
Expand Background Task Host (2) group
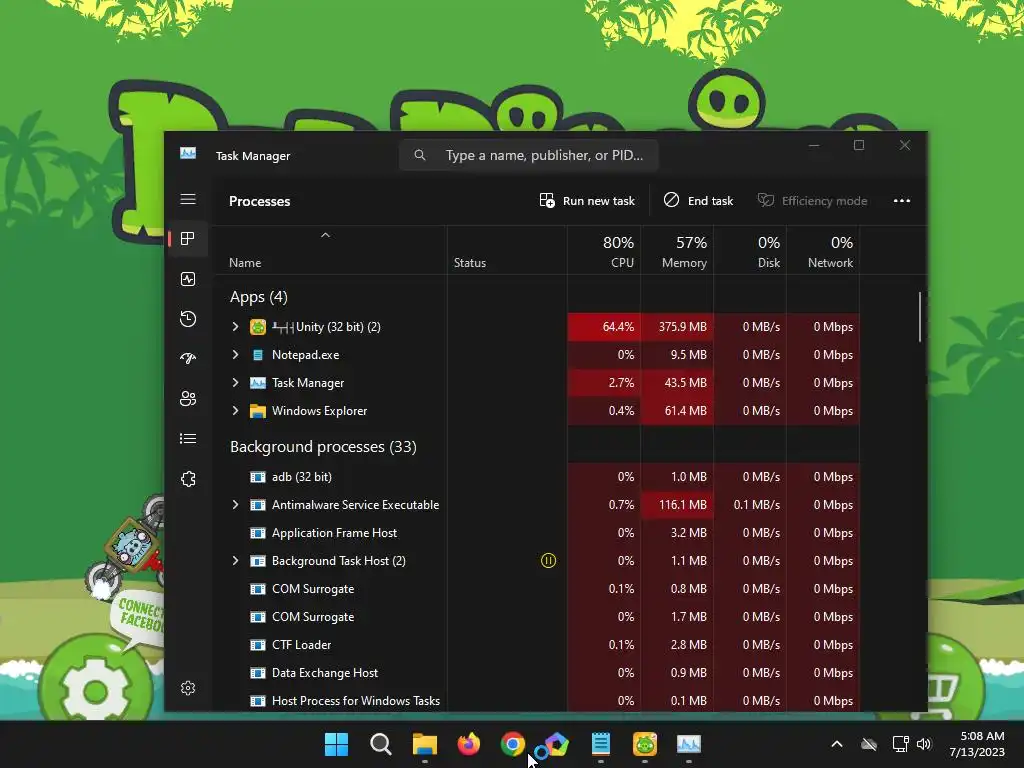click(236, 560)
